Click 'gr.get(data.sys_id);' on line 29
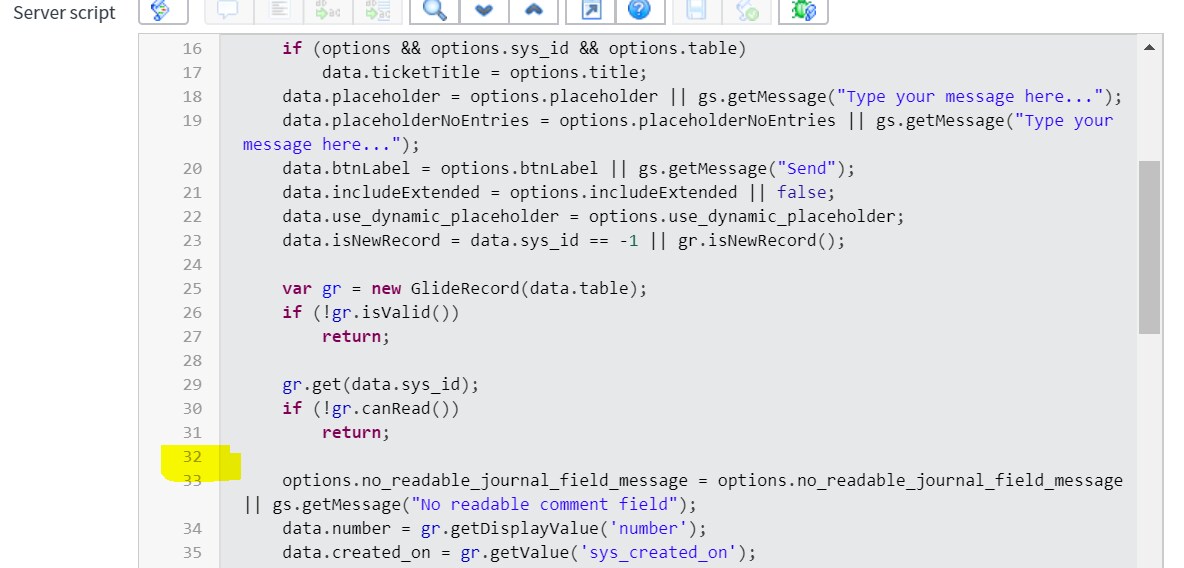The image size is (1184, 568). [381, 384]
